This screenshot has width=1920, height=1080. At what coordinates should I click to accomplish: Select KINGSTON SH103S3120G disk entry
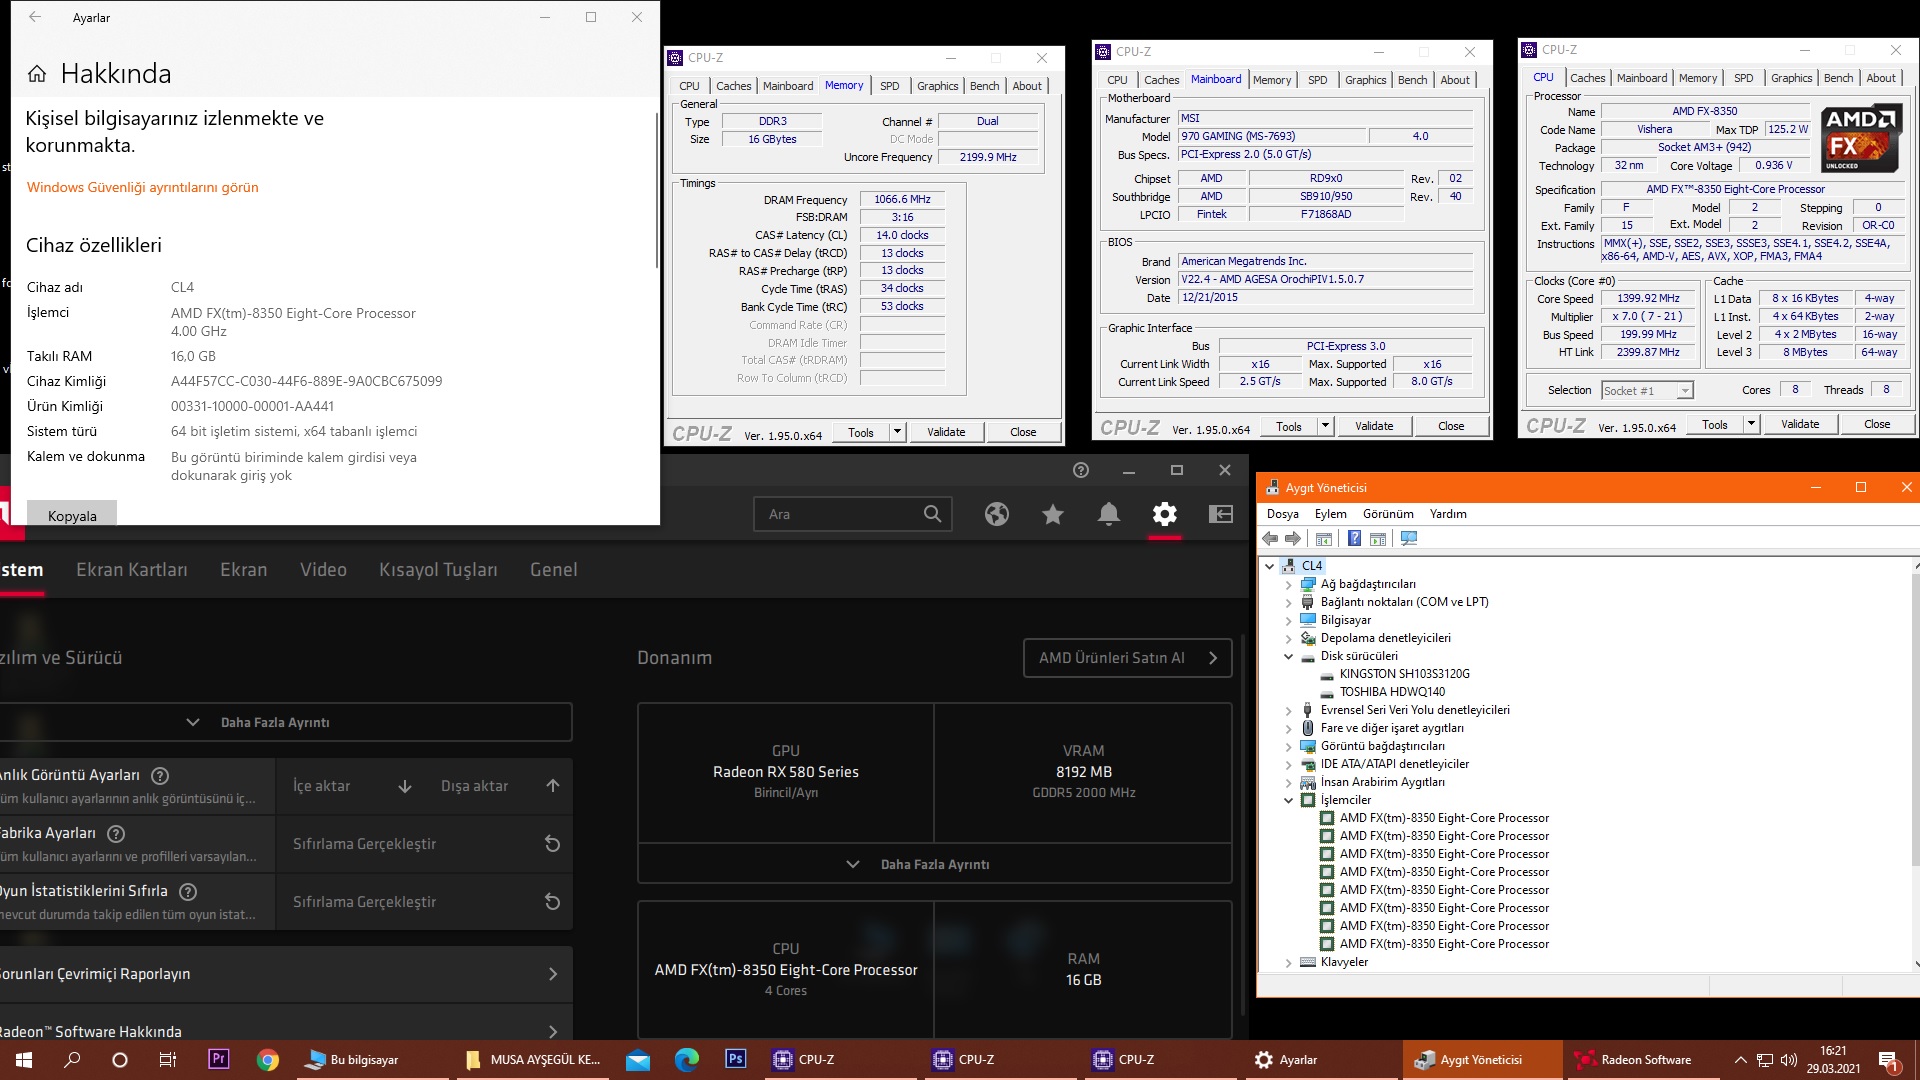pos(1404,675)
